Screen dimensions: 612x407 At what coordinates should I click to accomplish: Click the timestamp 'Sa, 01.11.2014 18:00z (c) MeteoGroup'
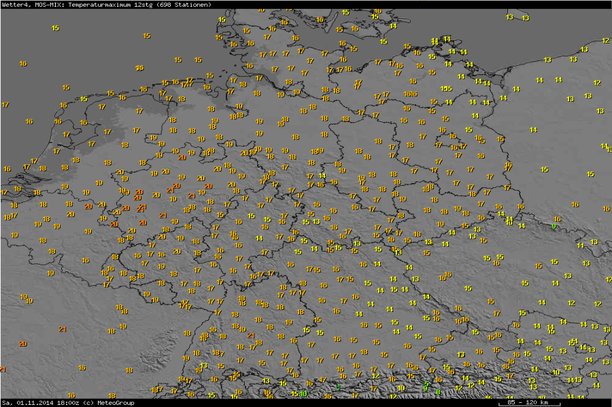tap(68, 403)
